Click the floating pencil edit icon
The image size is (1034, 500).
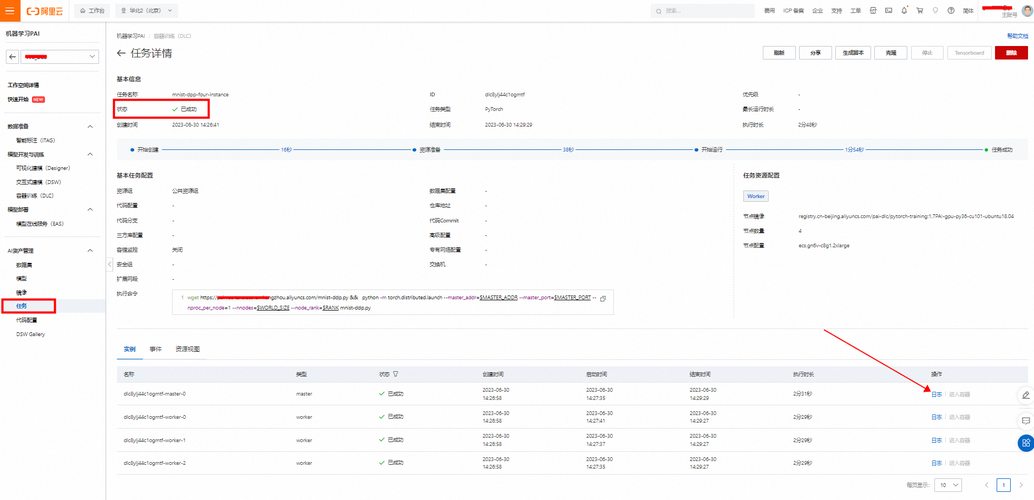[1025, 395]
